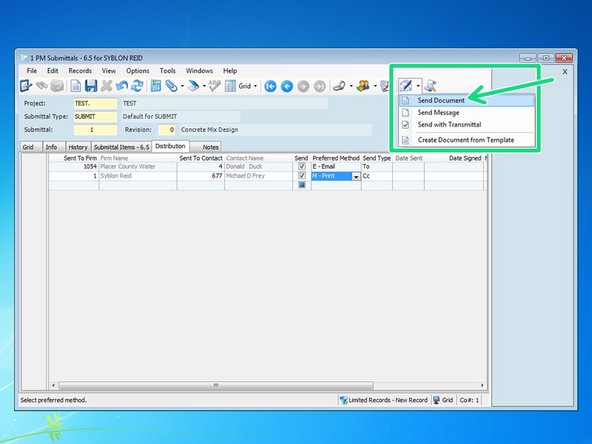Screen dimensions: 592x444
Task: Expand the contacts people dropdown arrow
Action: (x=375, y=86)
